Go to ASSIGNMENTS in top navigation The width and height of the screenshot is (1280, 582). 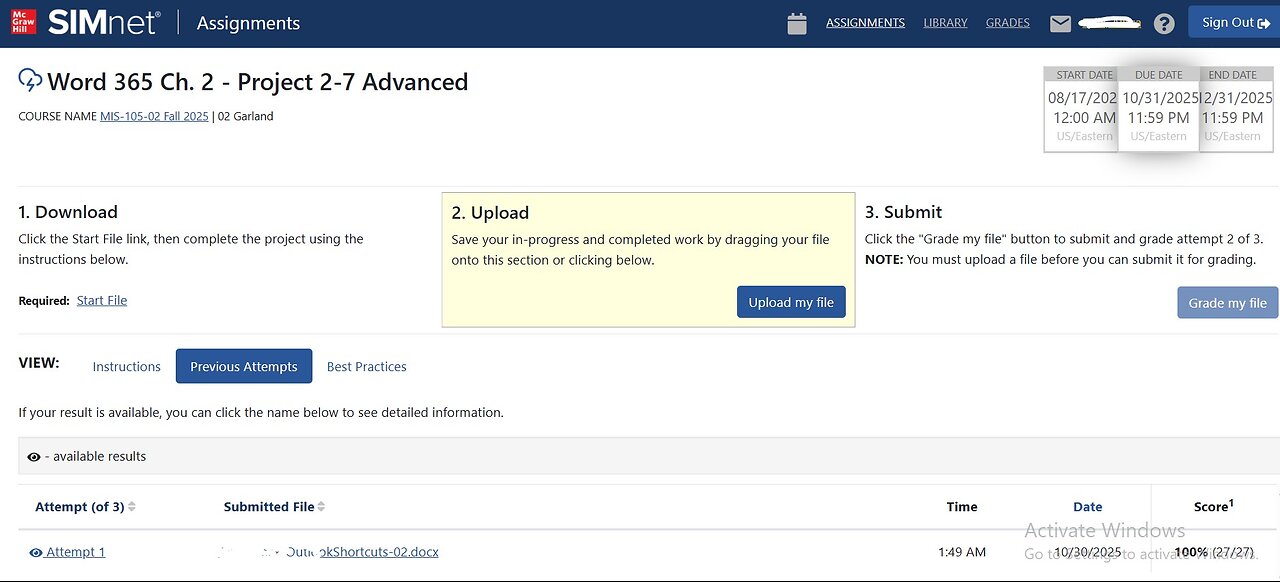coord(865,23)
